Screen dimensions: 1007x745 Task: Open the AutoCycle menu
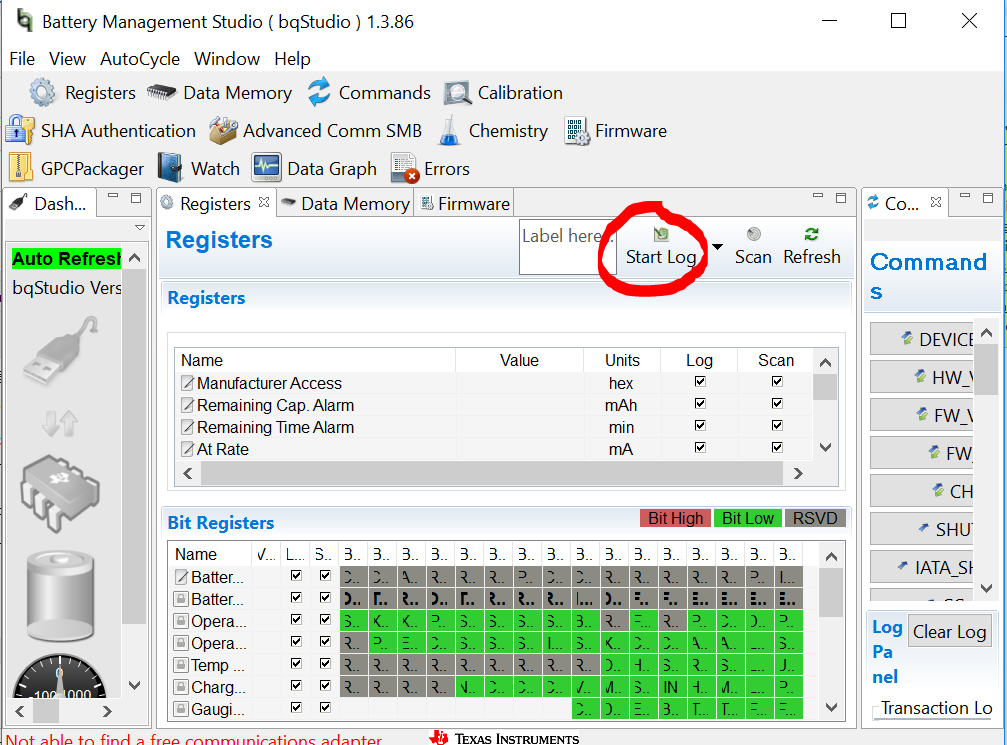tap(140, 59)
